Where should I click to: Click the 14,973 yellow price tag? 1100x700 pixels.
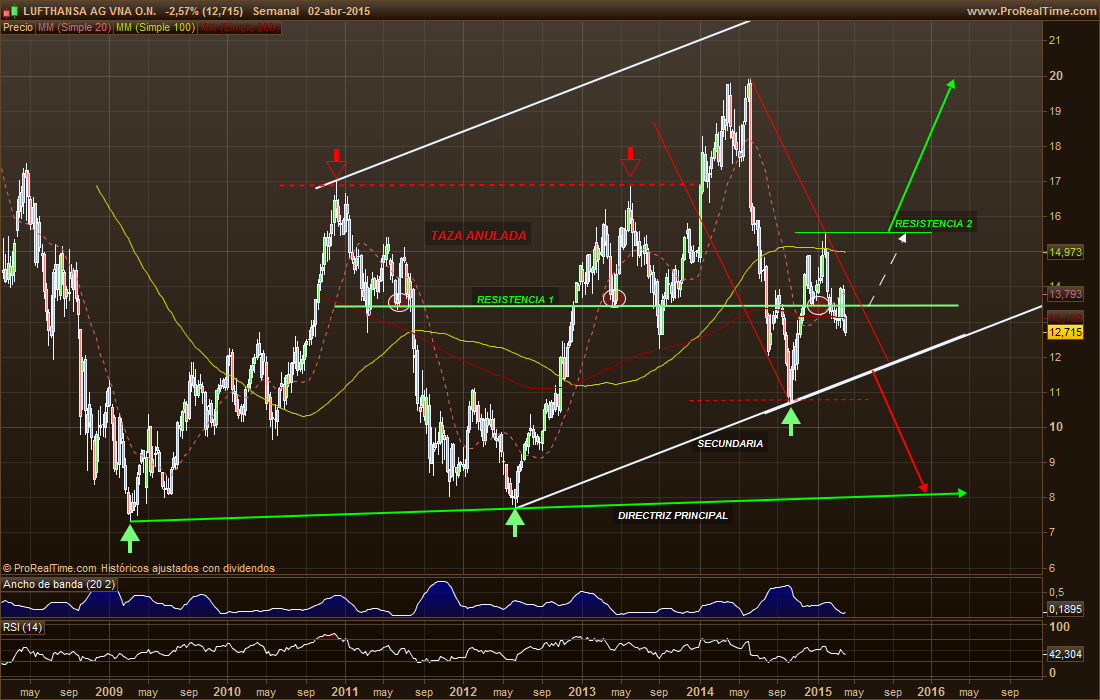[1065, 252]
